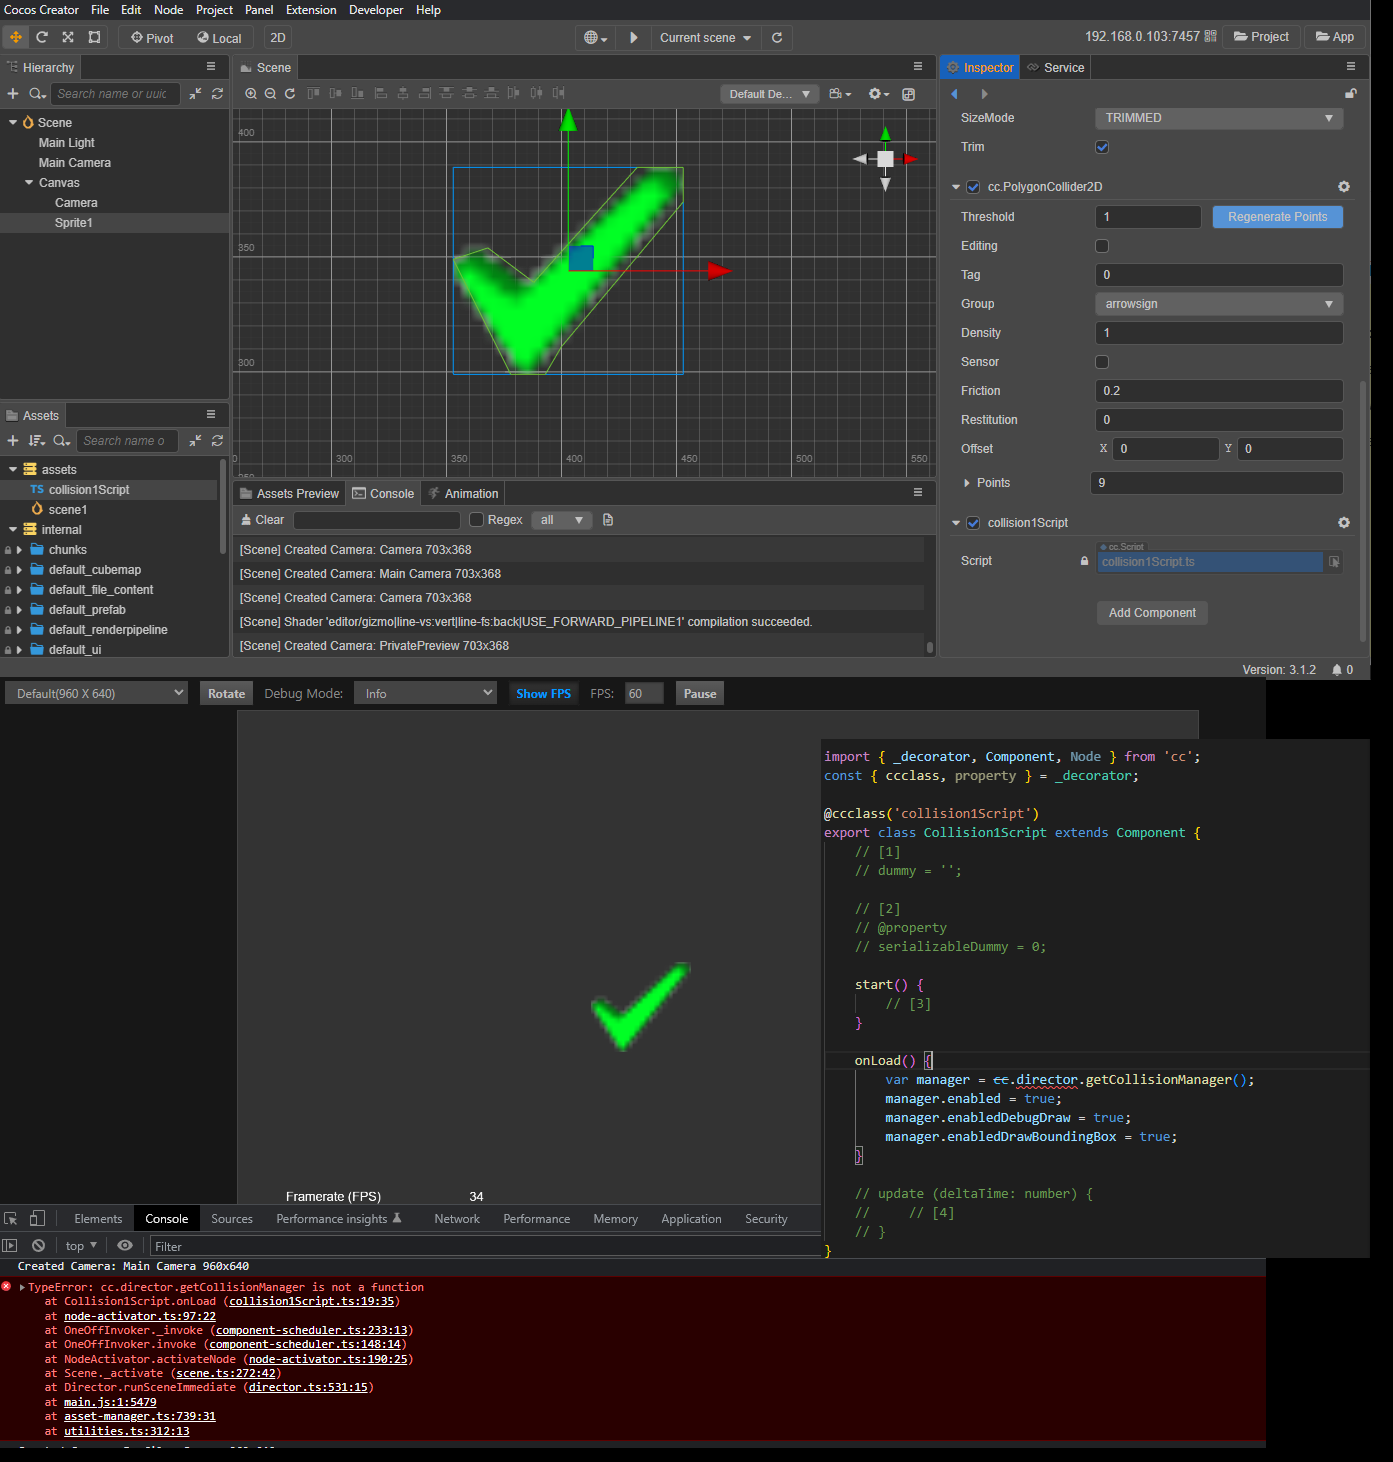Enable the Sensor checkbox
Screen dimensions: 1393x1462
pos(1102,362)
